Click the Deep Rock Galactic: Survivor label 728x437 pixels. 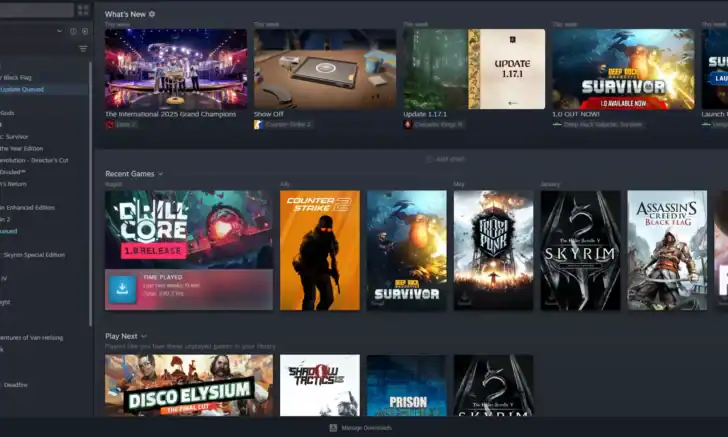603,124
